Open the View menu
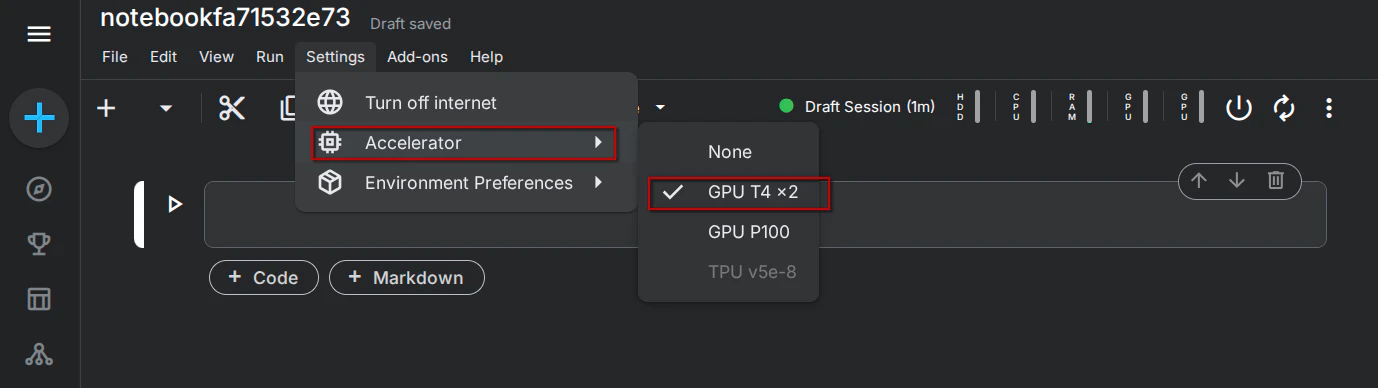This screenshot has height=388, width=1378. click(x=216, y=57)
